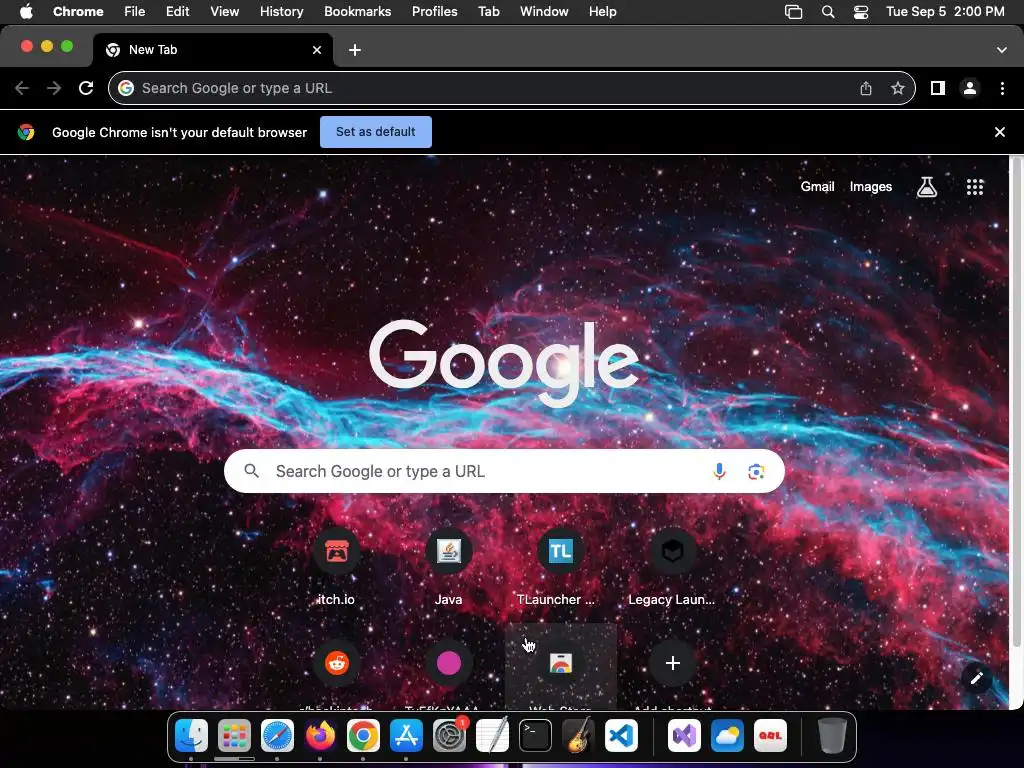Open the Legacy Launcher shortcut
The height and width of the screenshot is (768, 1024).
pyautogui.click(x=673, y=568)
